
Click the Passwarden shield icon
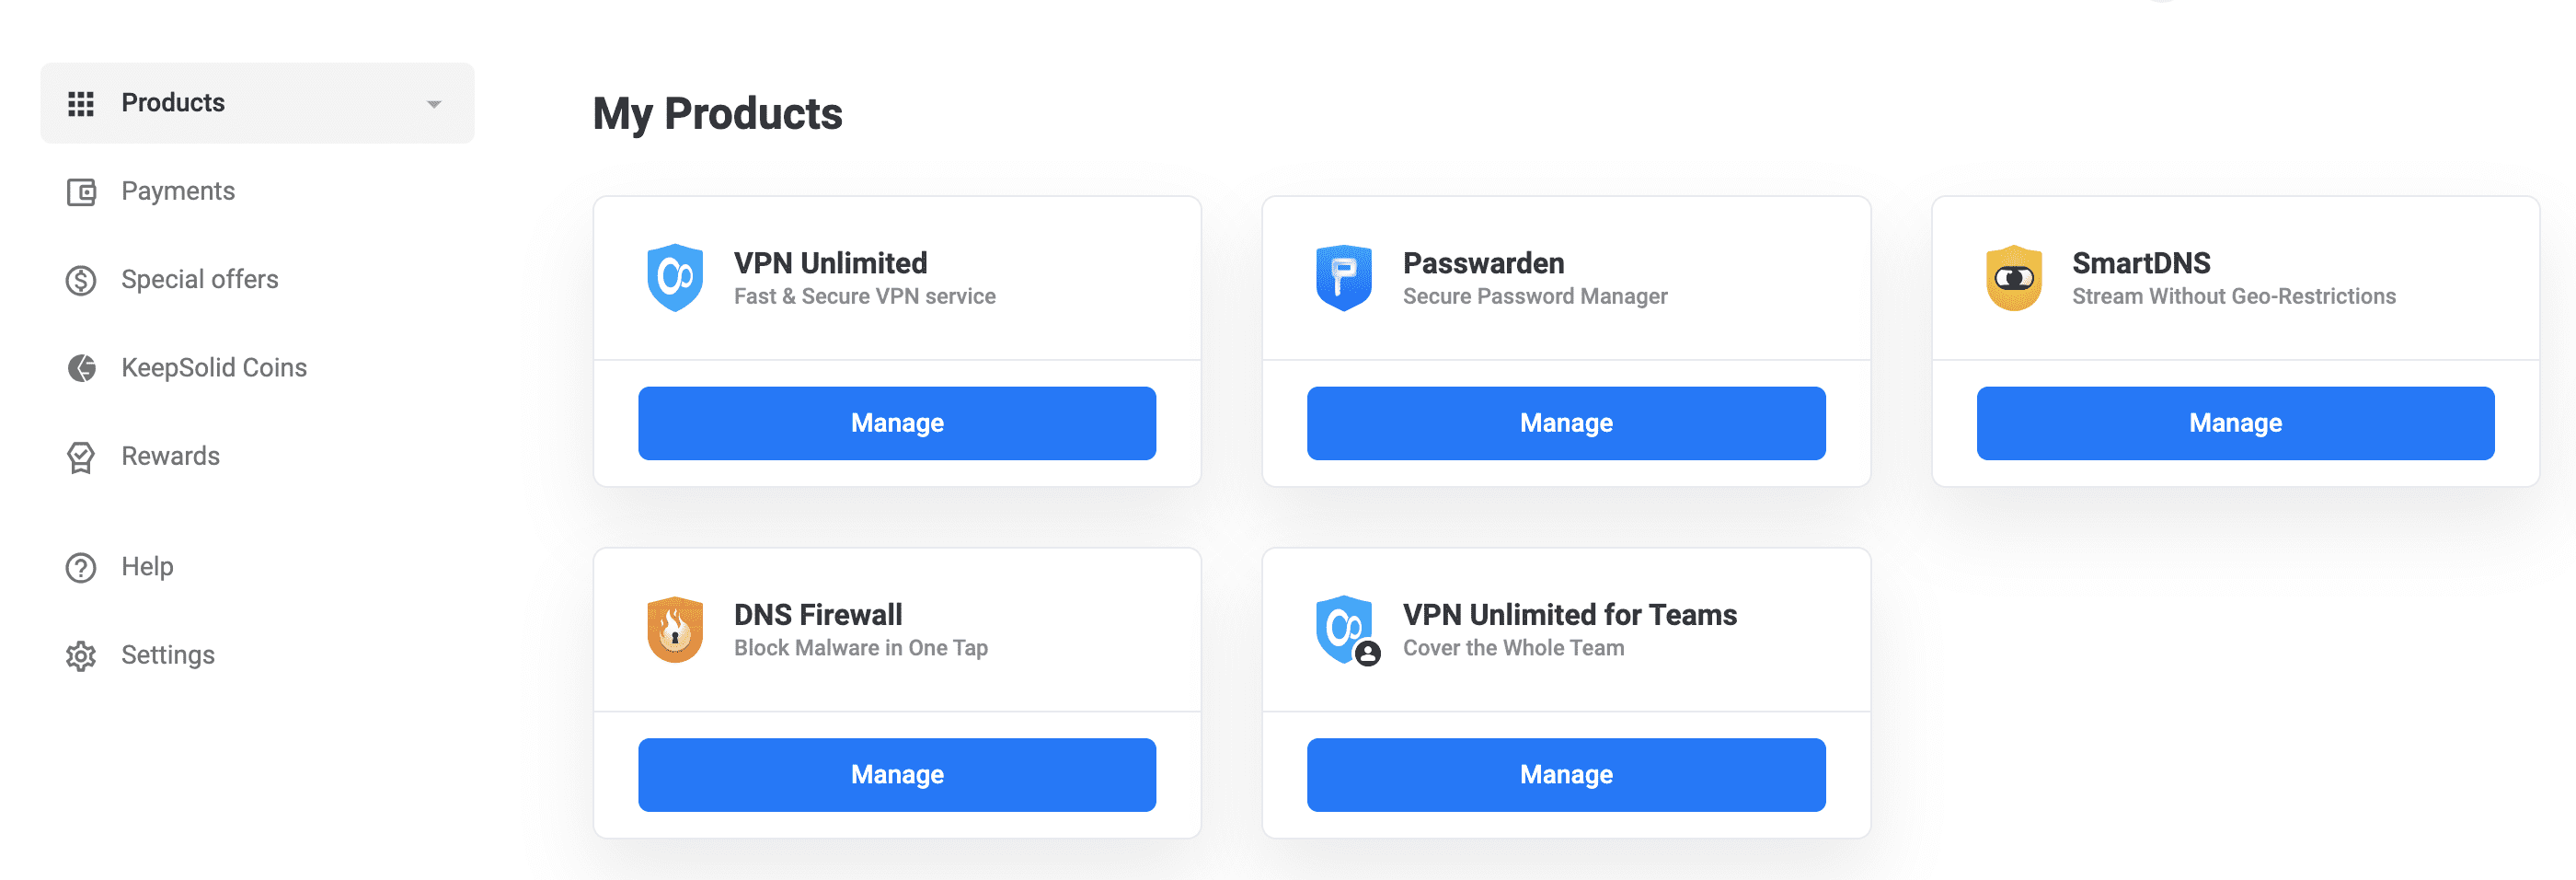coord(1343,278)
